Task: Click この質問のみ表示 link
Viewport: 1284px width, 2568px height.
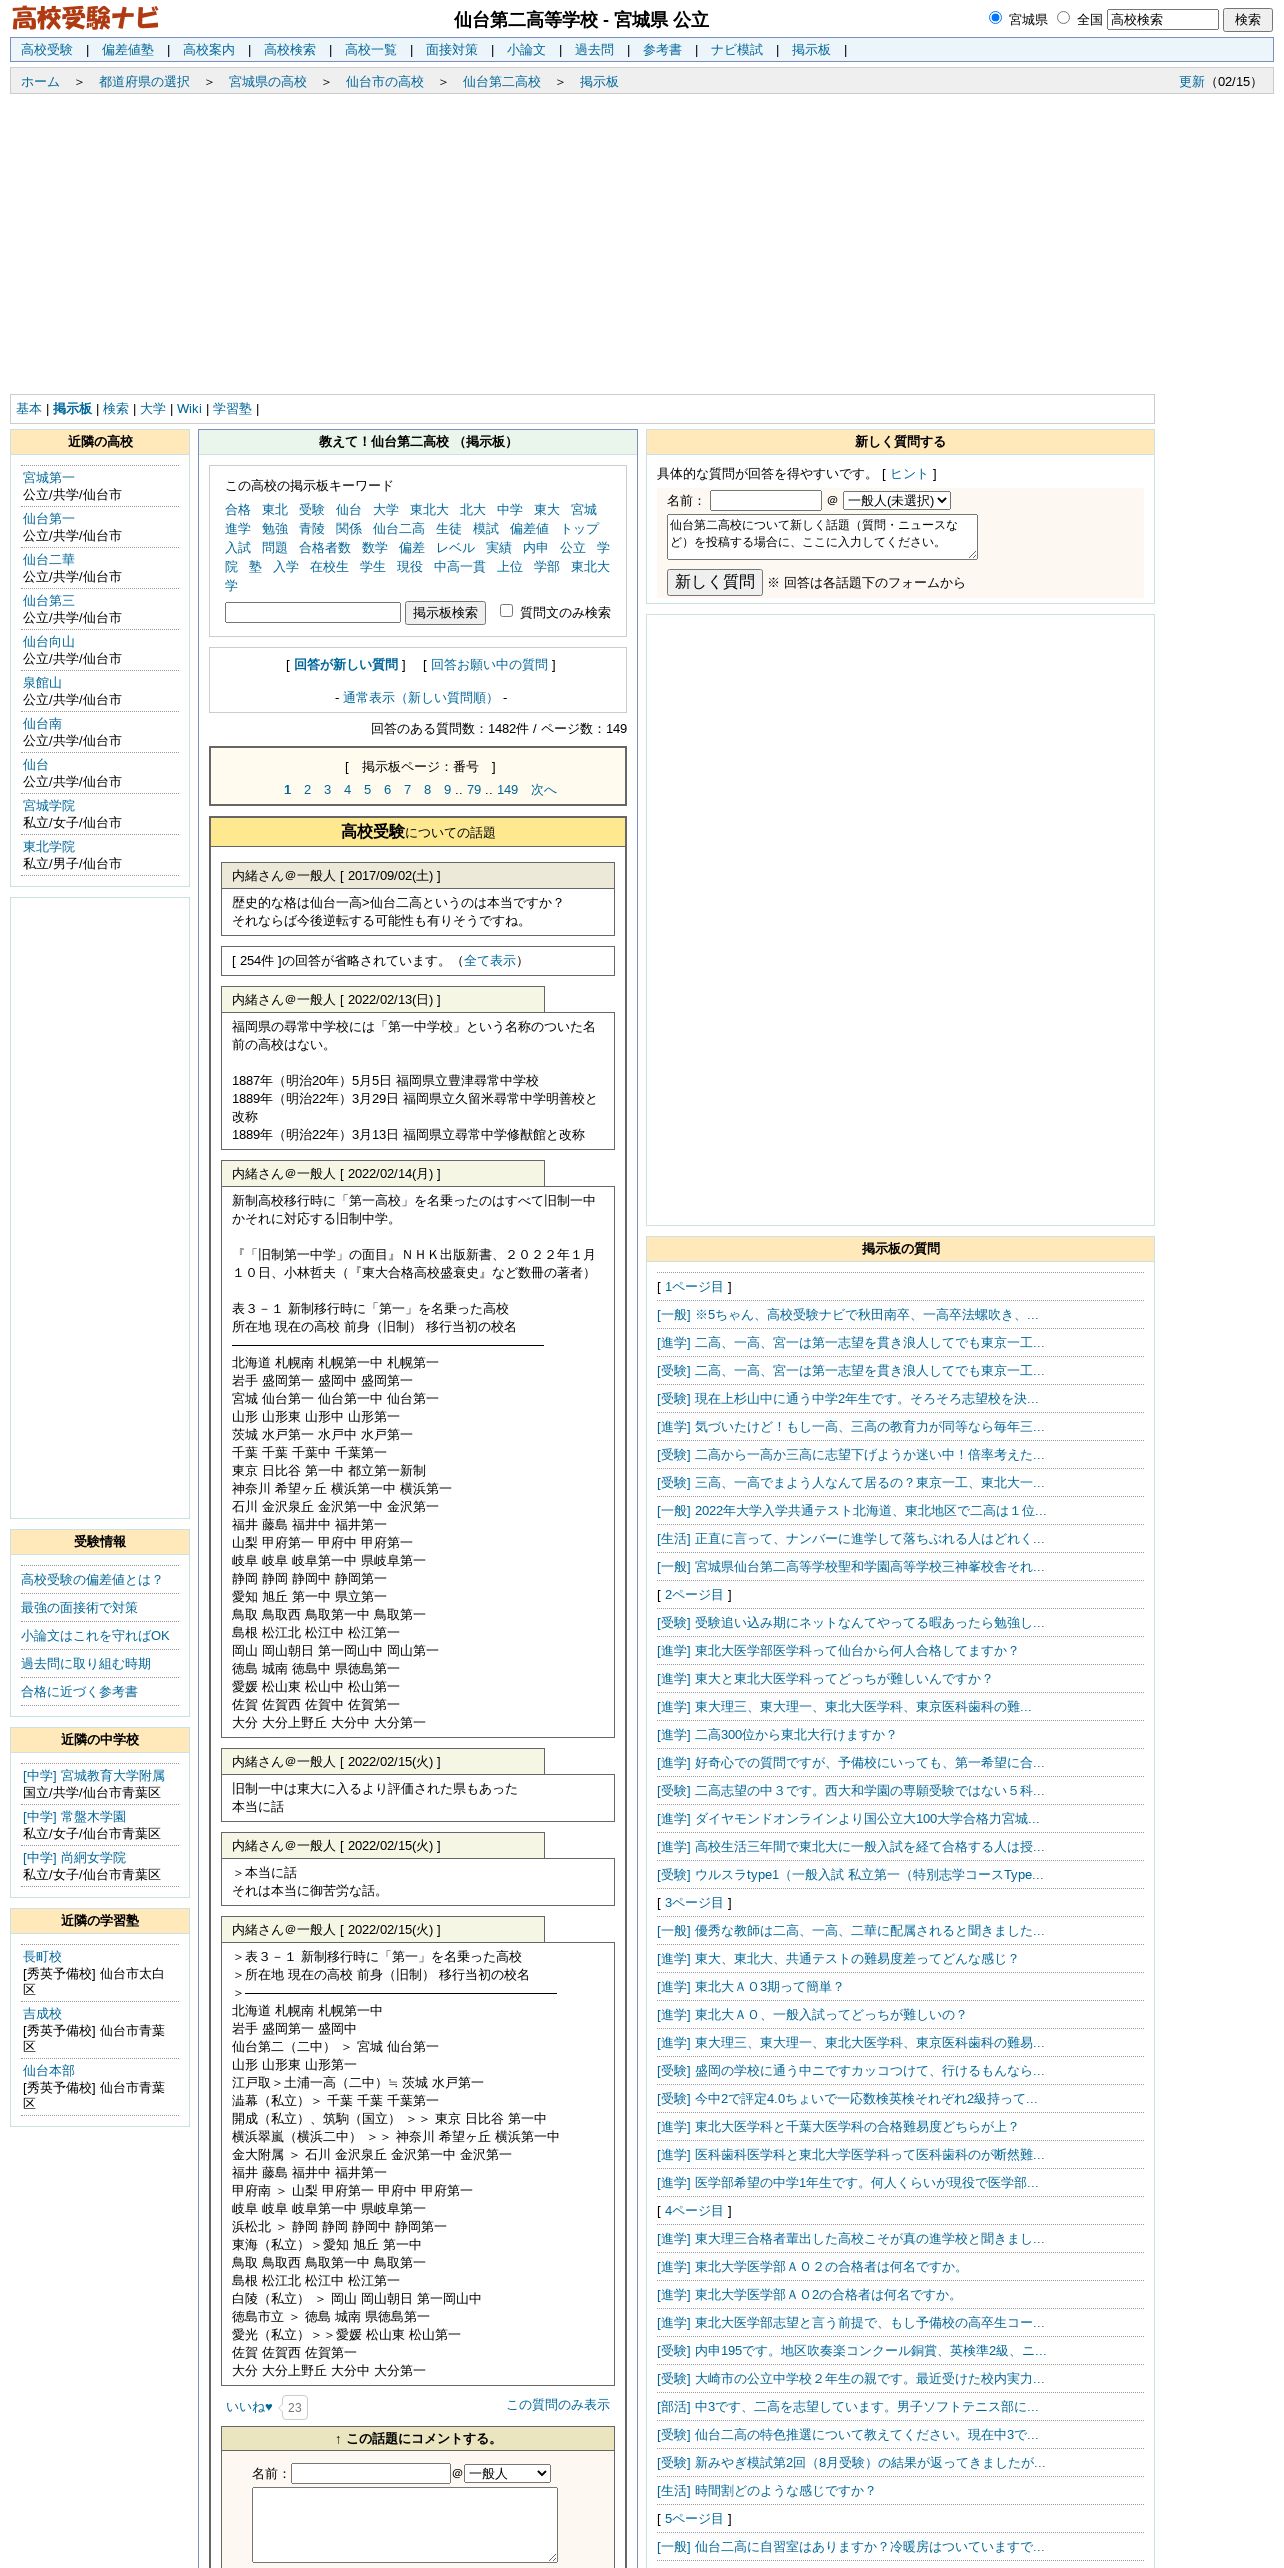Action: click(x=558, y=2405)
